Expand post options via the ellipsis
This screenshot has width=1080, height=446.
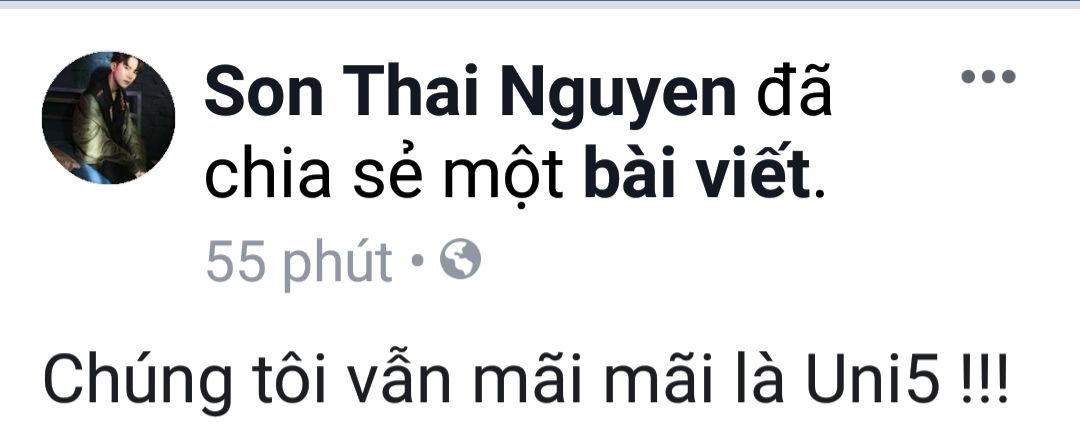[x=988, y=76]
